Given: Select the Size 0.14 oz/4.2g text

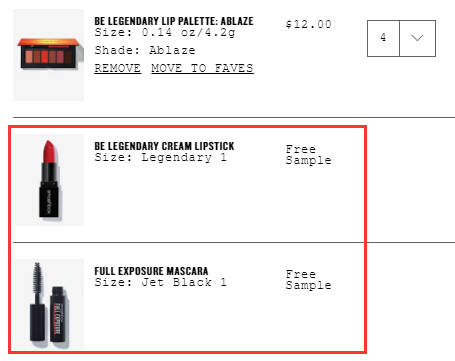Looking at the screenshot, I should 165,33.
